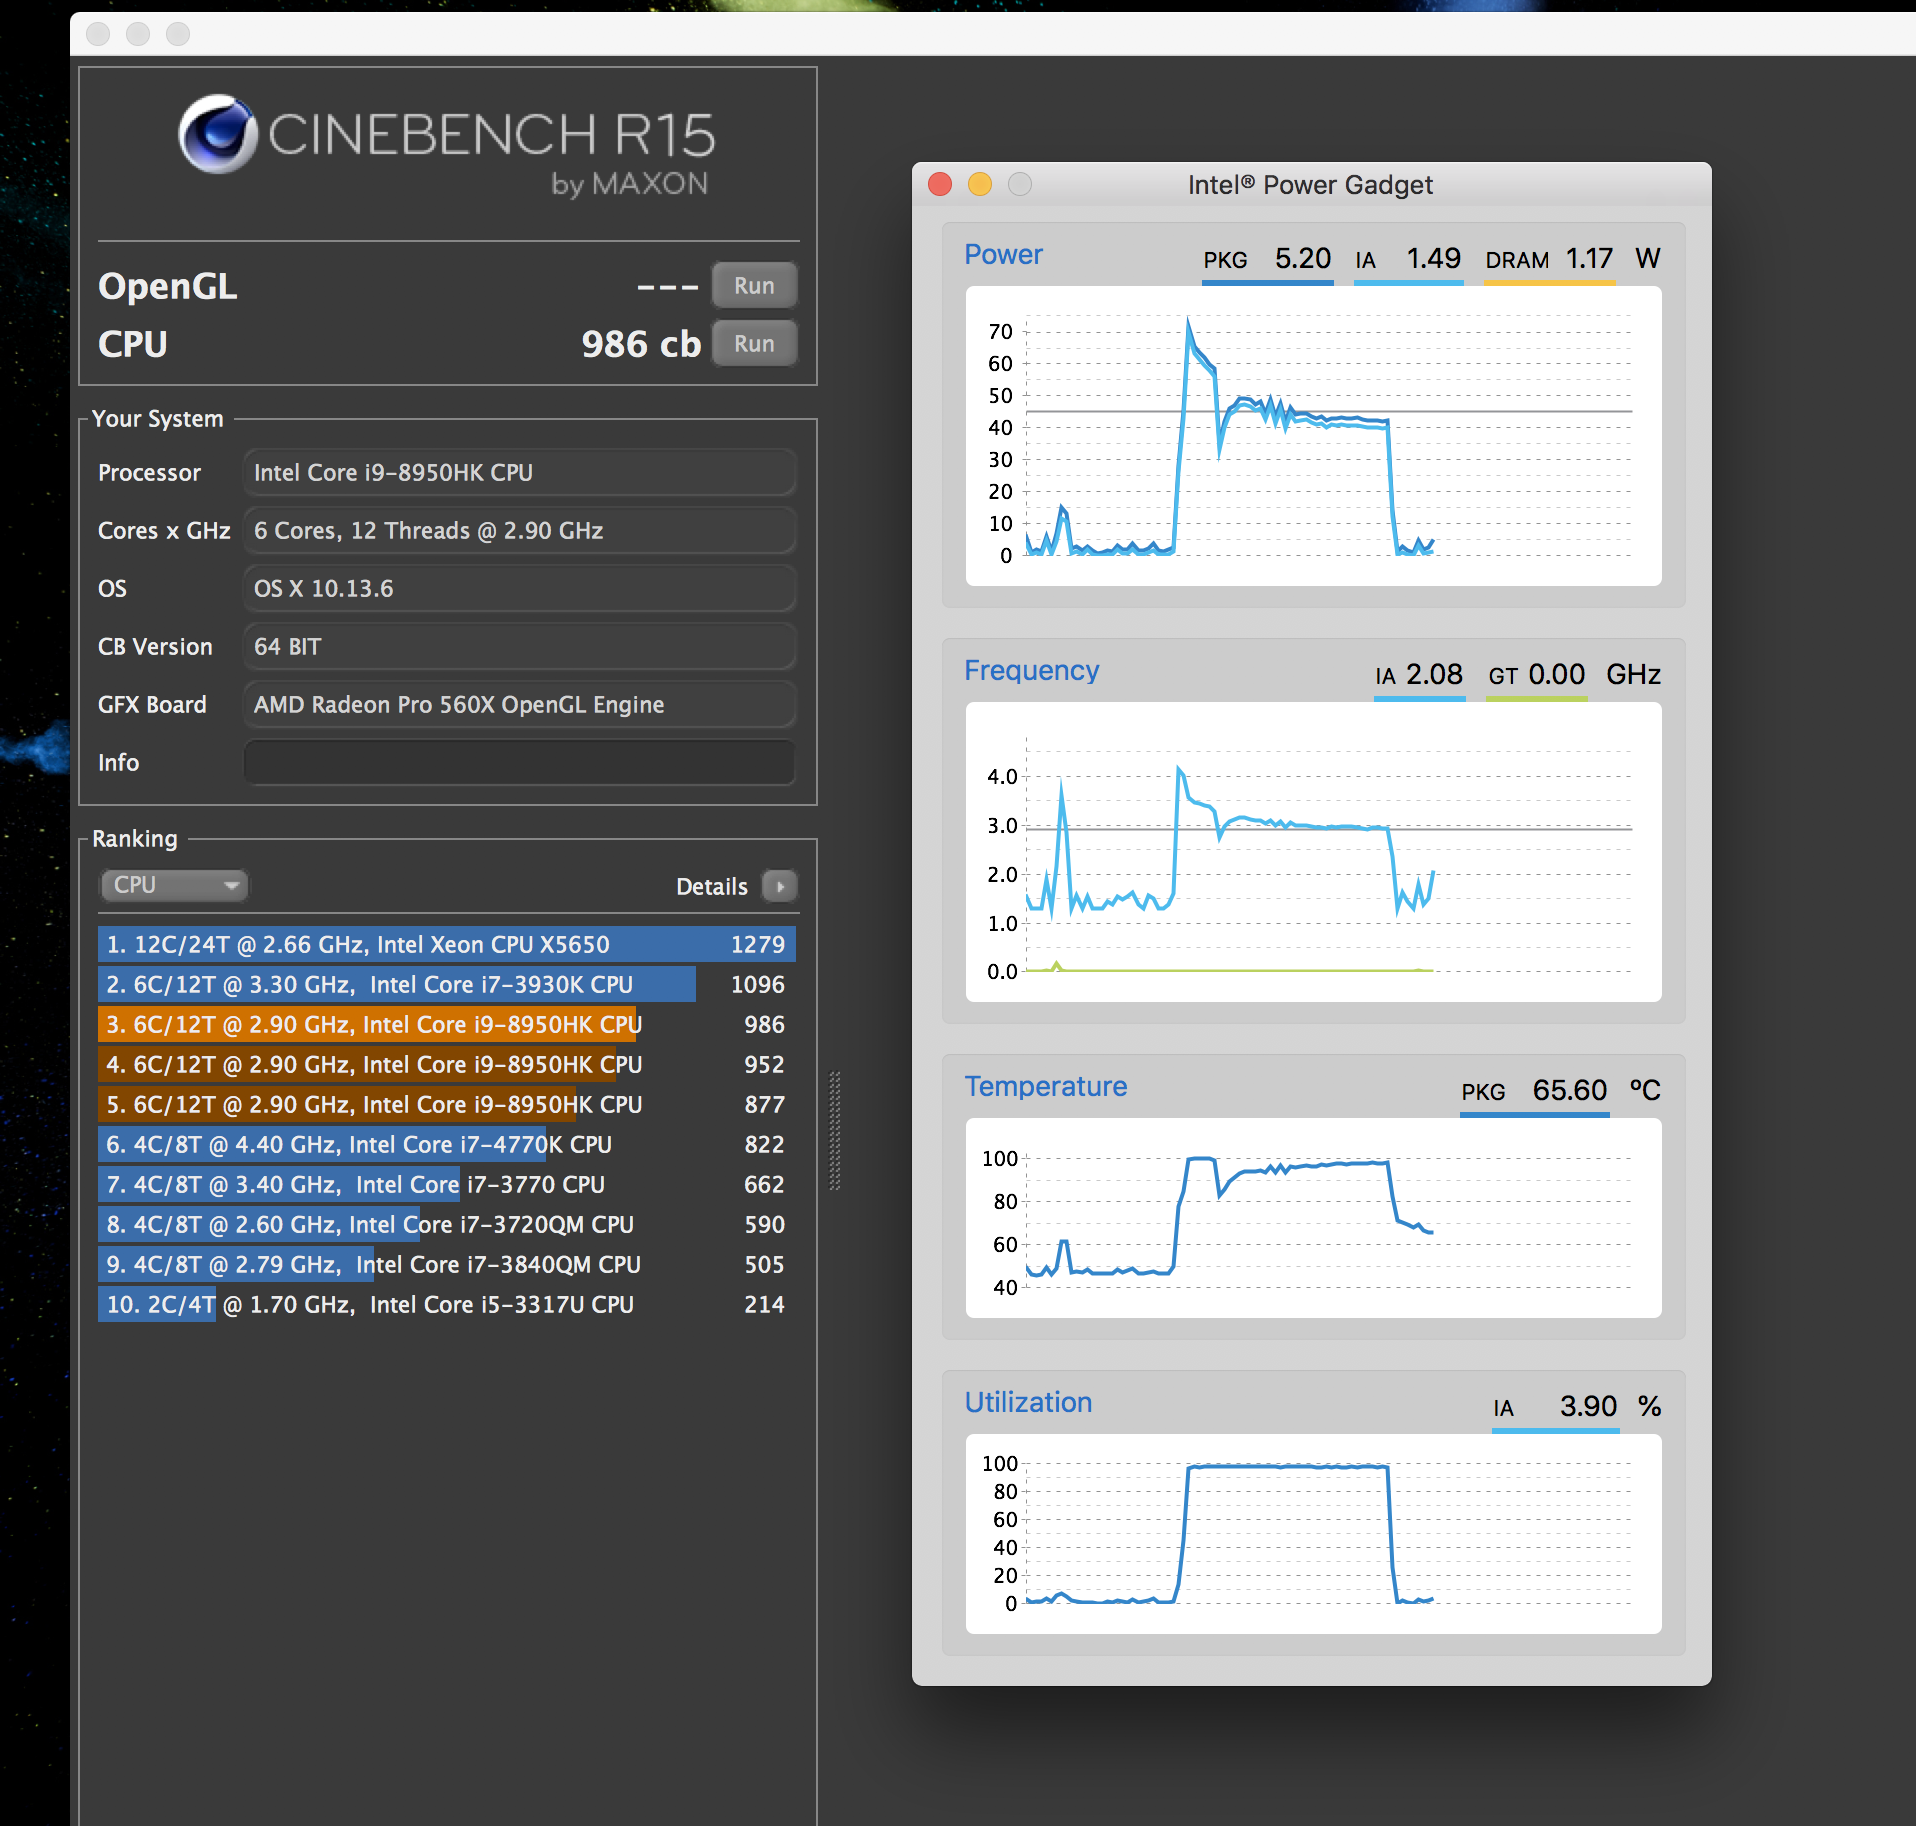Select the i9-8950HK row scoring 952
1916x1826 pixels.
pos(447,1065)
